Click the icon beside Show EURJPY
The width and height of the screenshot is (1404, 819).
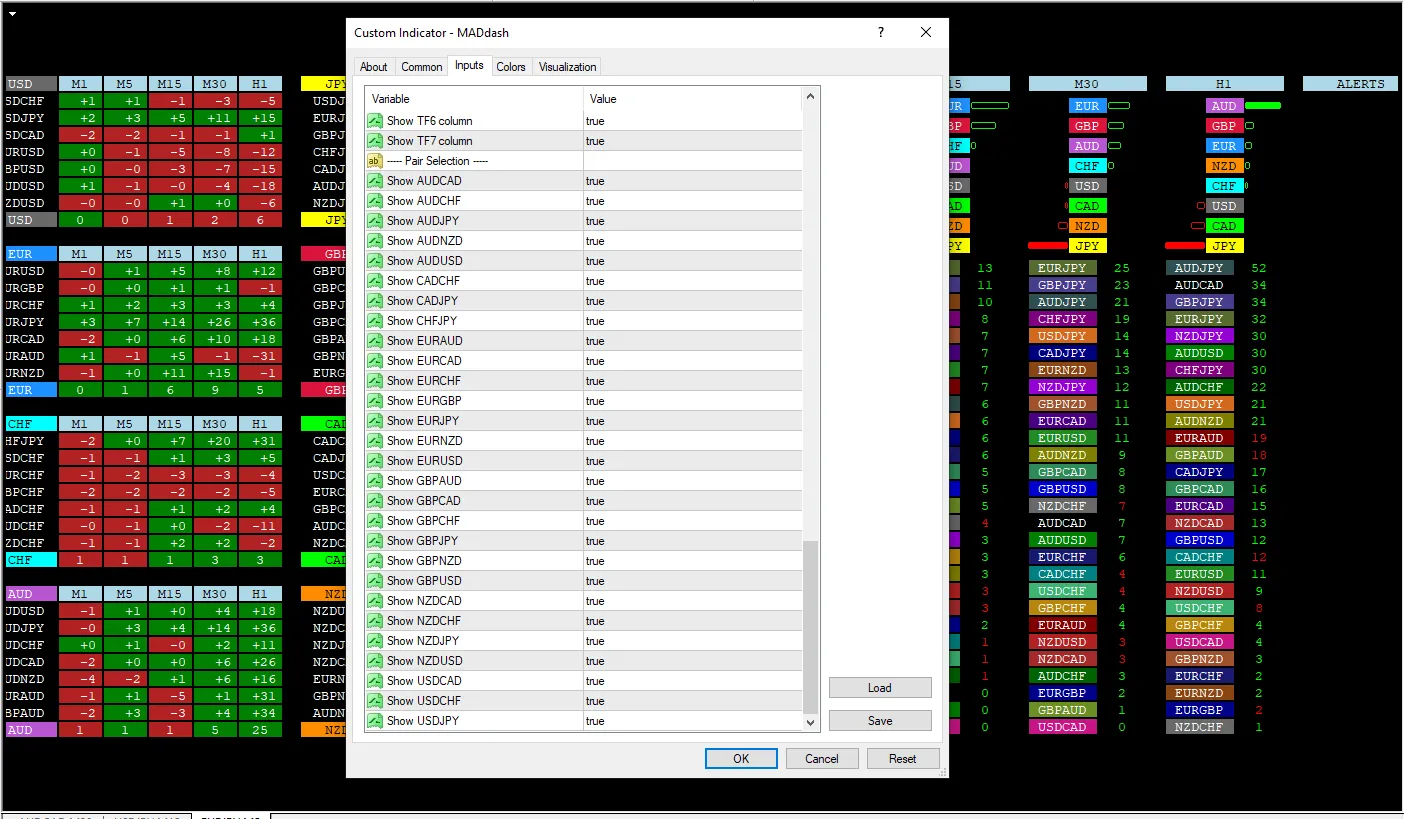[x=375, y=421]
